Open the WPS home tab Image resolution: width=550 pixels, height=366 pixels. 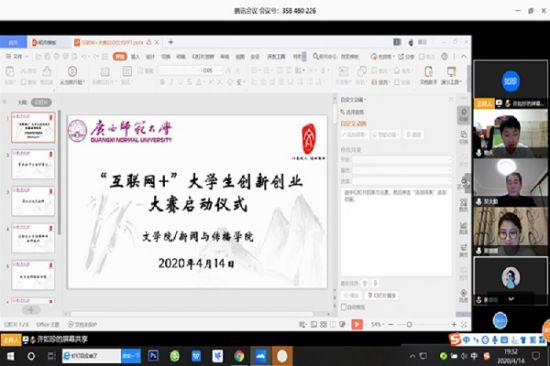point(13,42)
